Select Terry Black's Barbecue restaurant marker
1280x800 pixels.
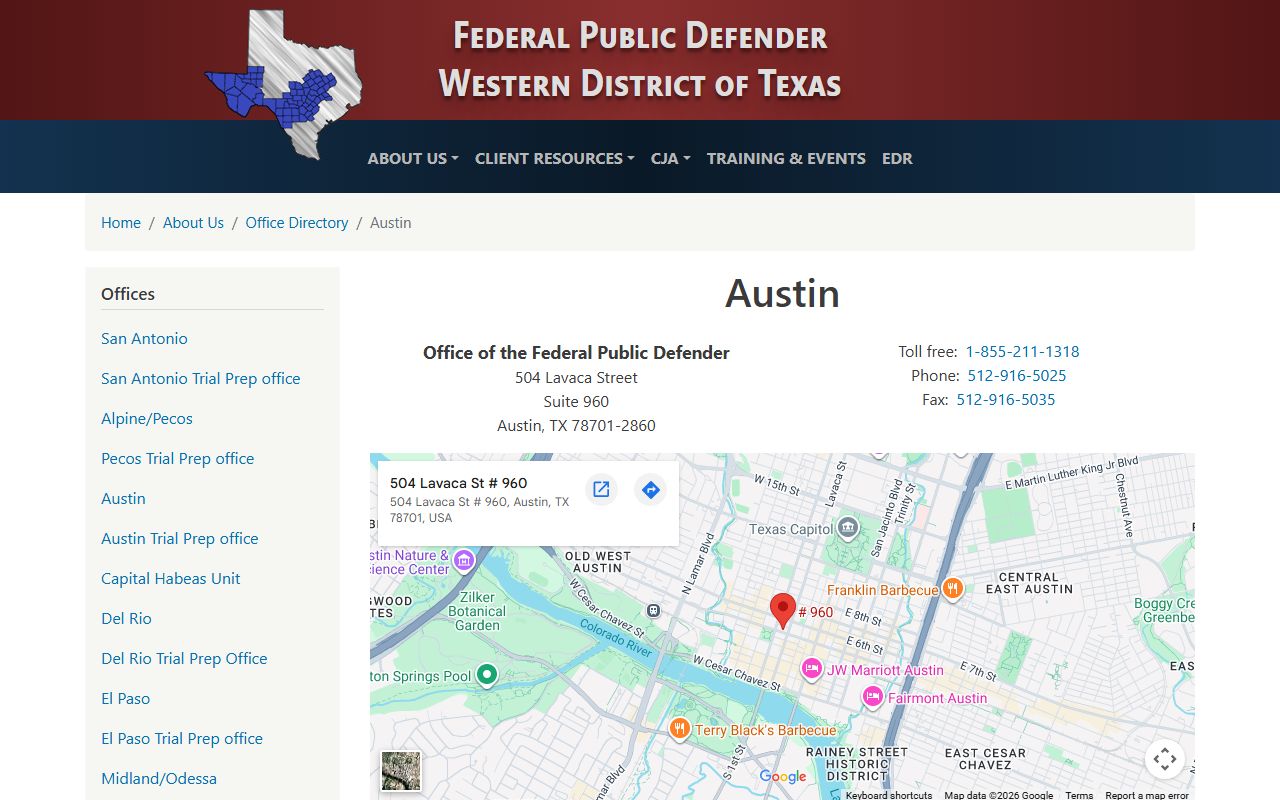(x=680, y=729)
